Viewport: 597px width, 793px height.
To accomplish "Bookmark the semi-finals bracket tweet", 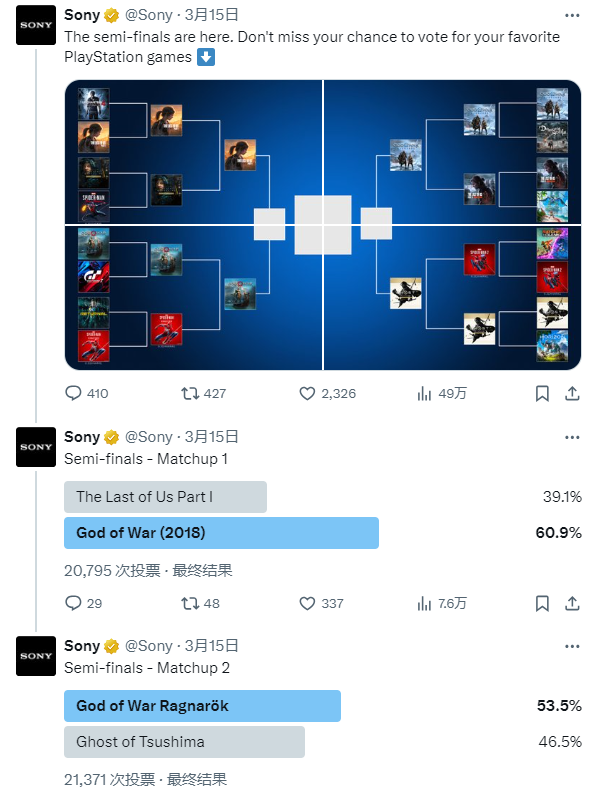I will click(542, 393).
